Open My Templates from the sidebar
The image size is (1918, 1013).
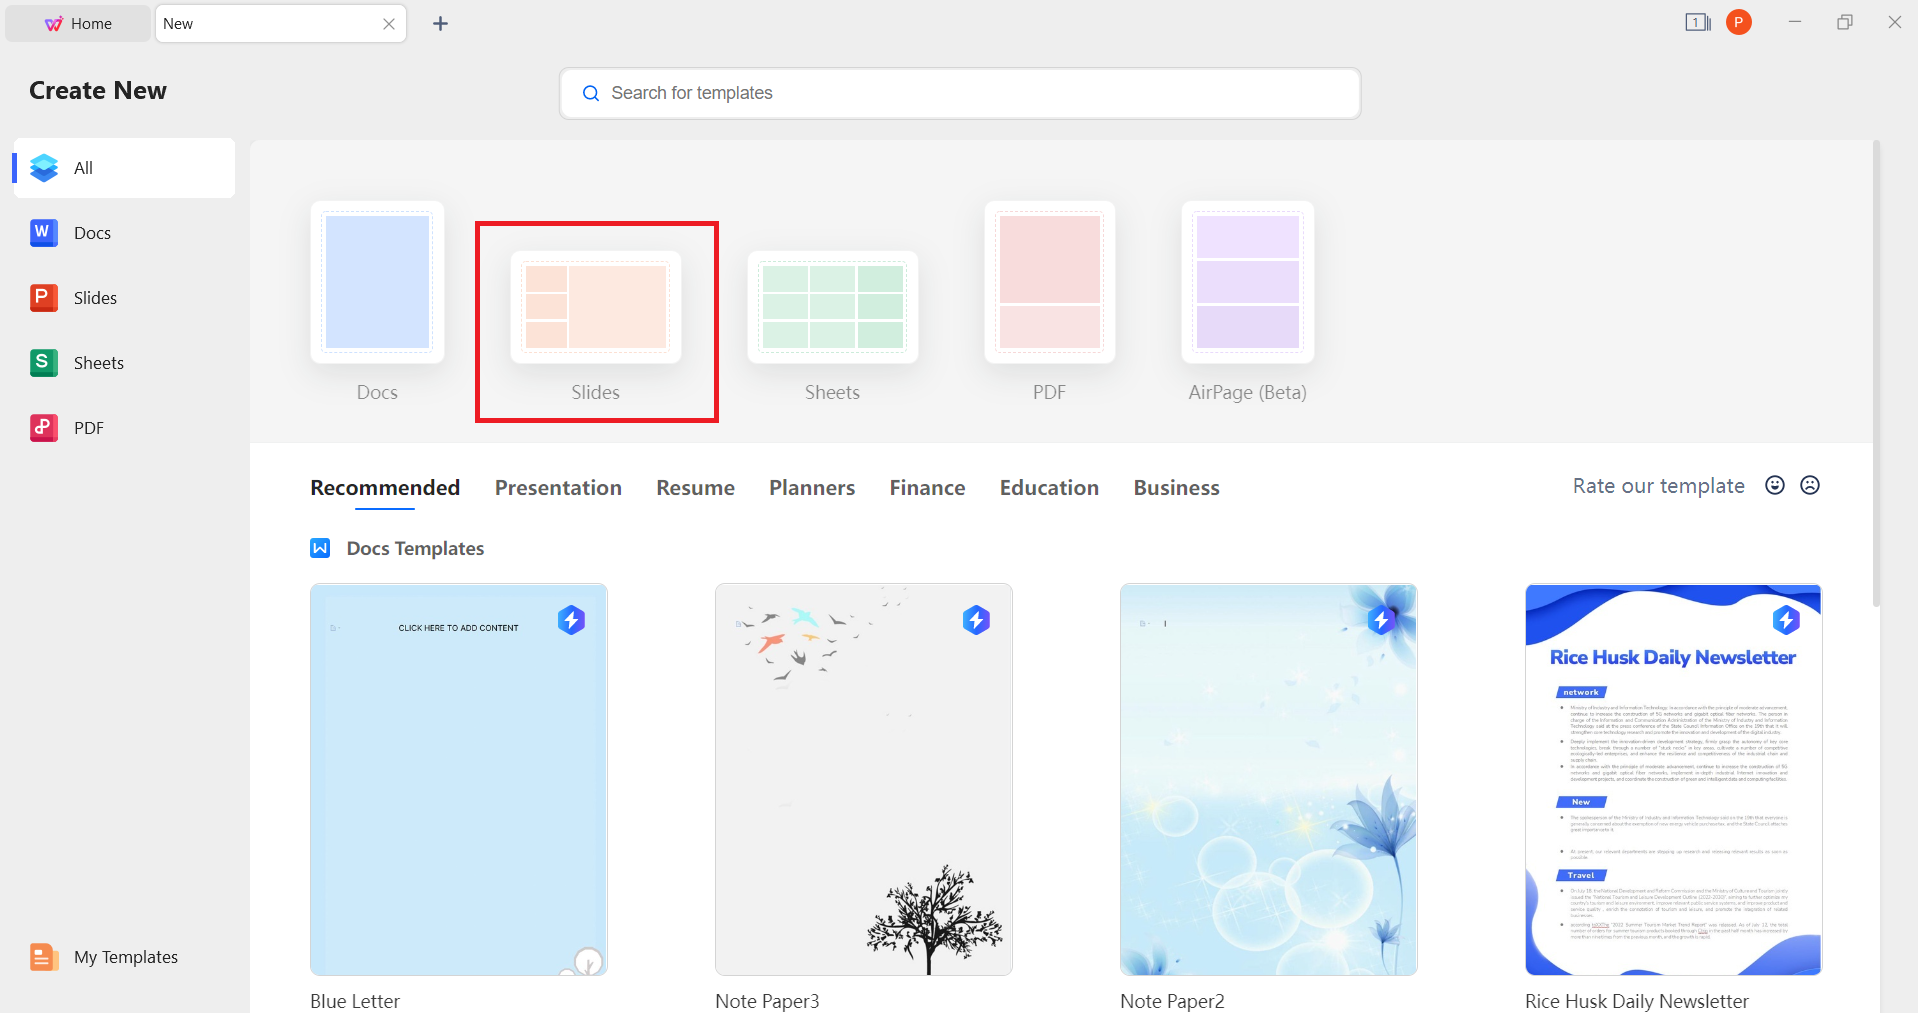pos(125,956)
